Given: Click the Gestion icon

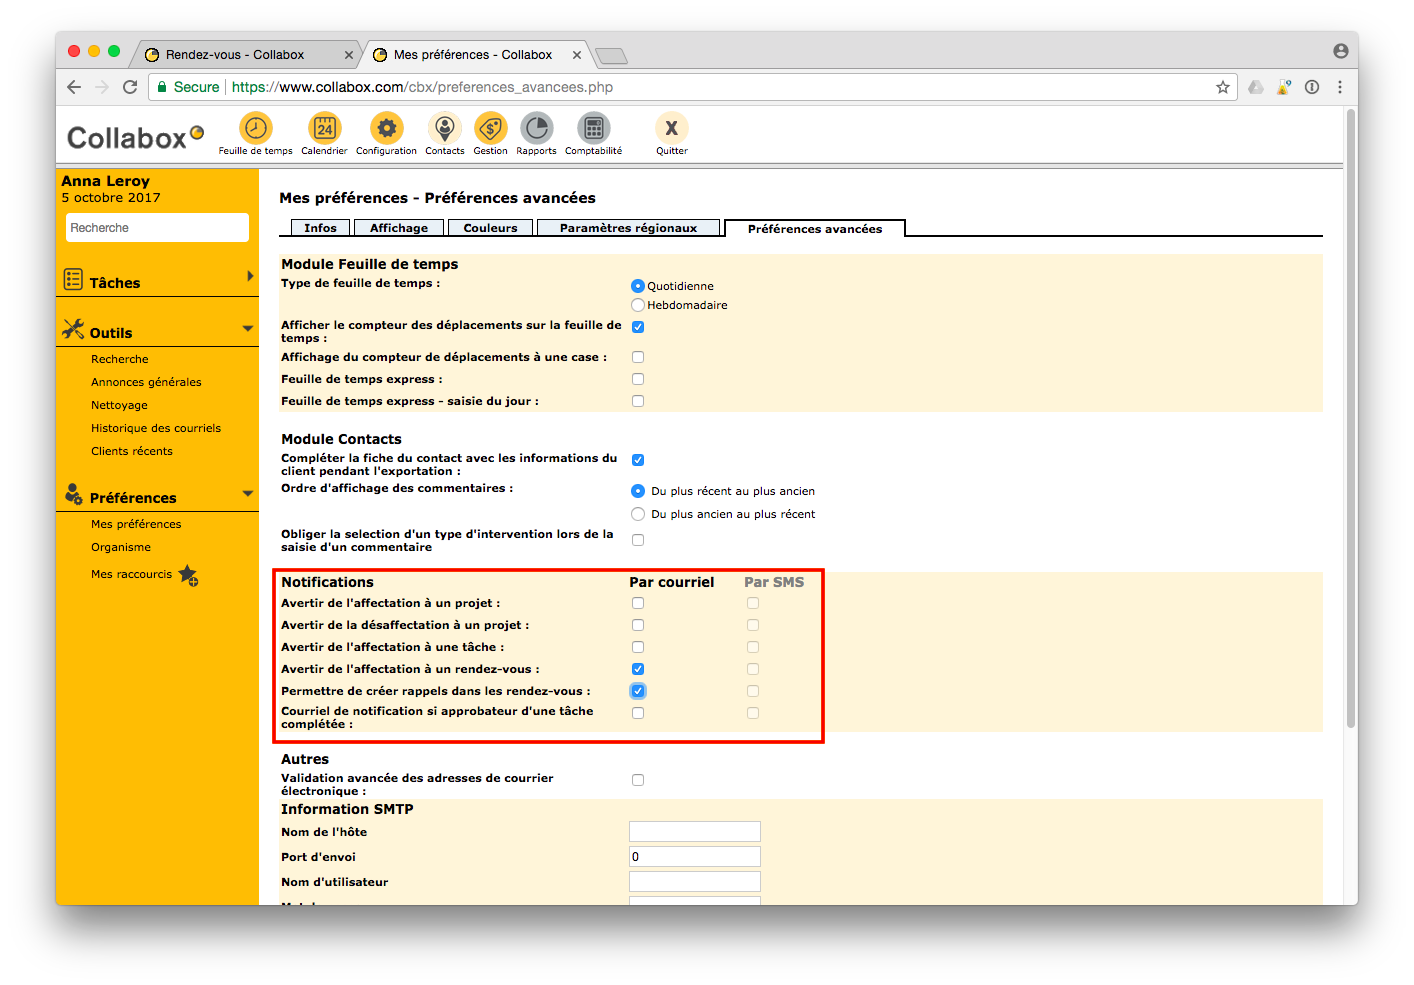Looking at the screenshot, I should click(490, 129).
